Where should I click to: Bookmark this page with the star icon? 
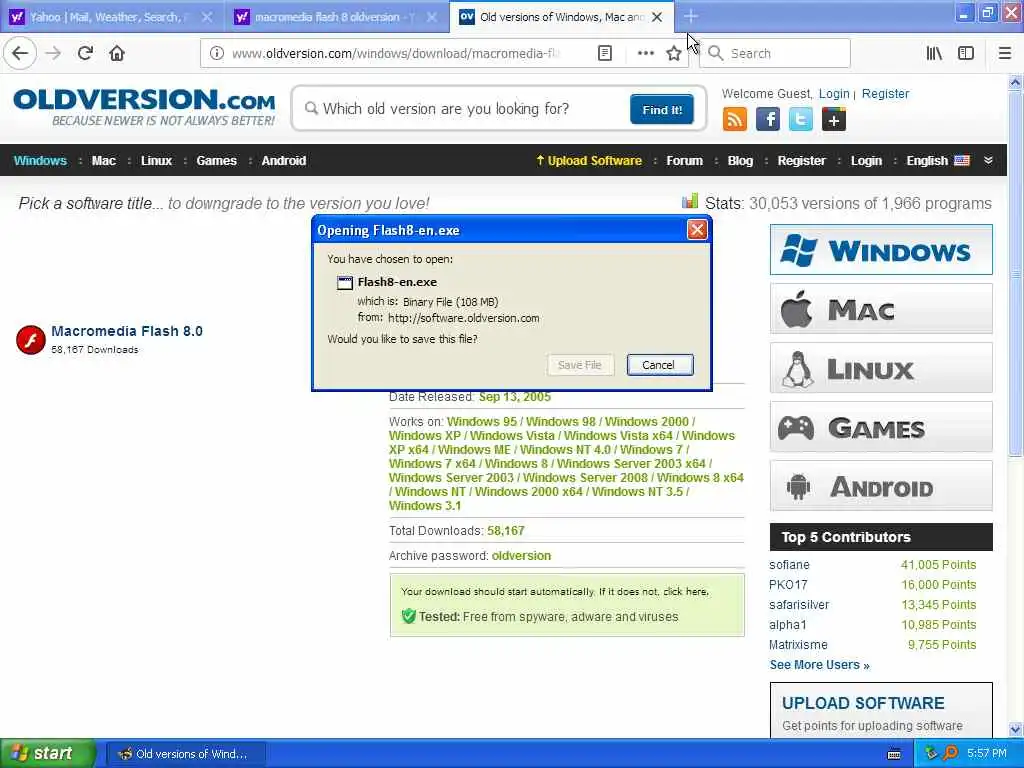(x=674, y=54)
